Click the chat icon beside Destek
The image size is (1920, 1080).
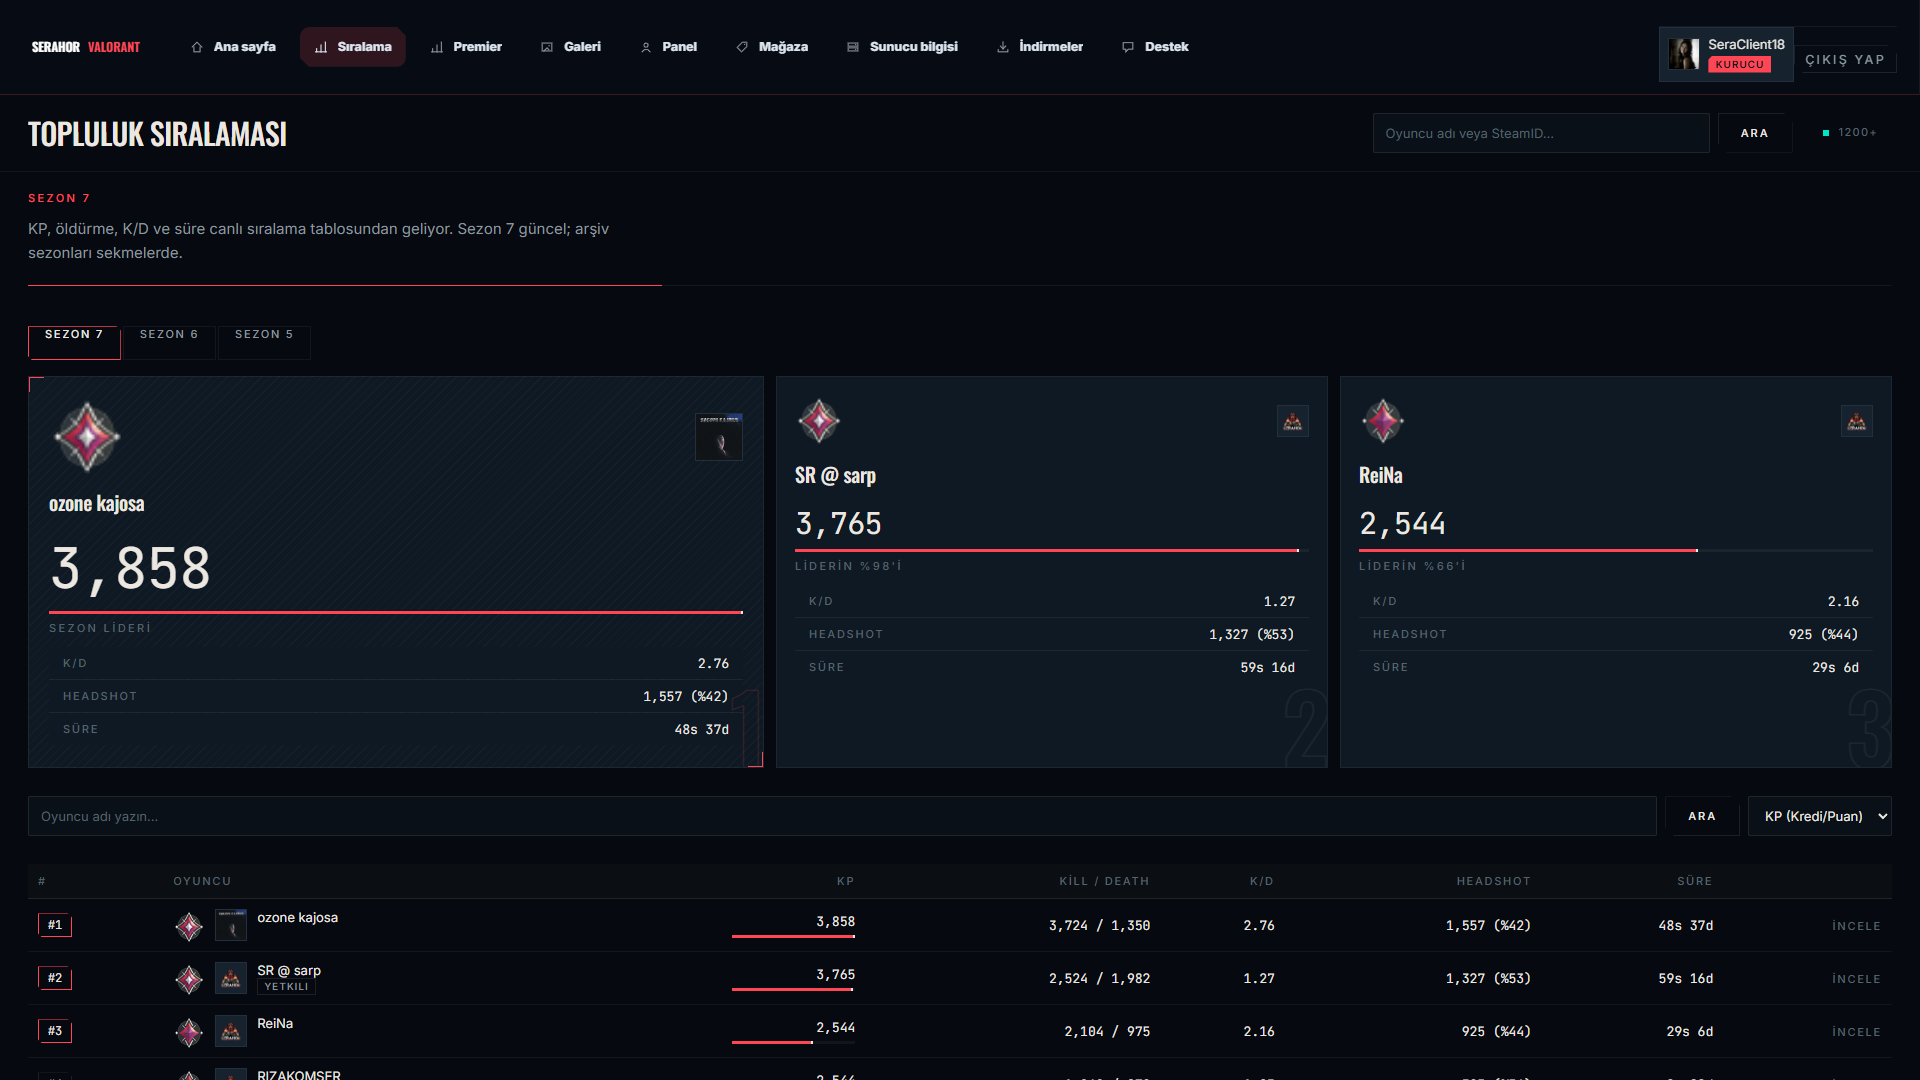[x=1128, y=47]
